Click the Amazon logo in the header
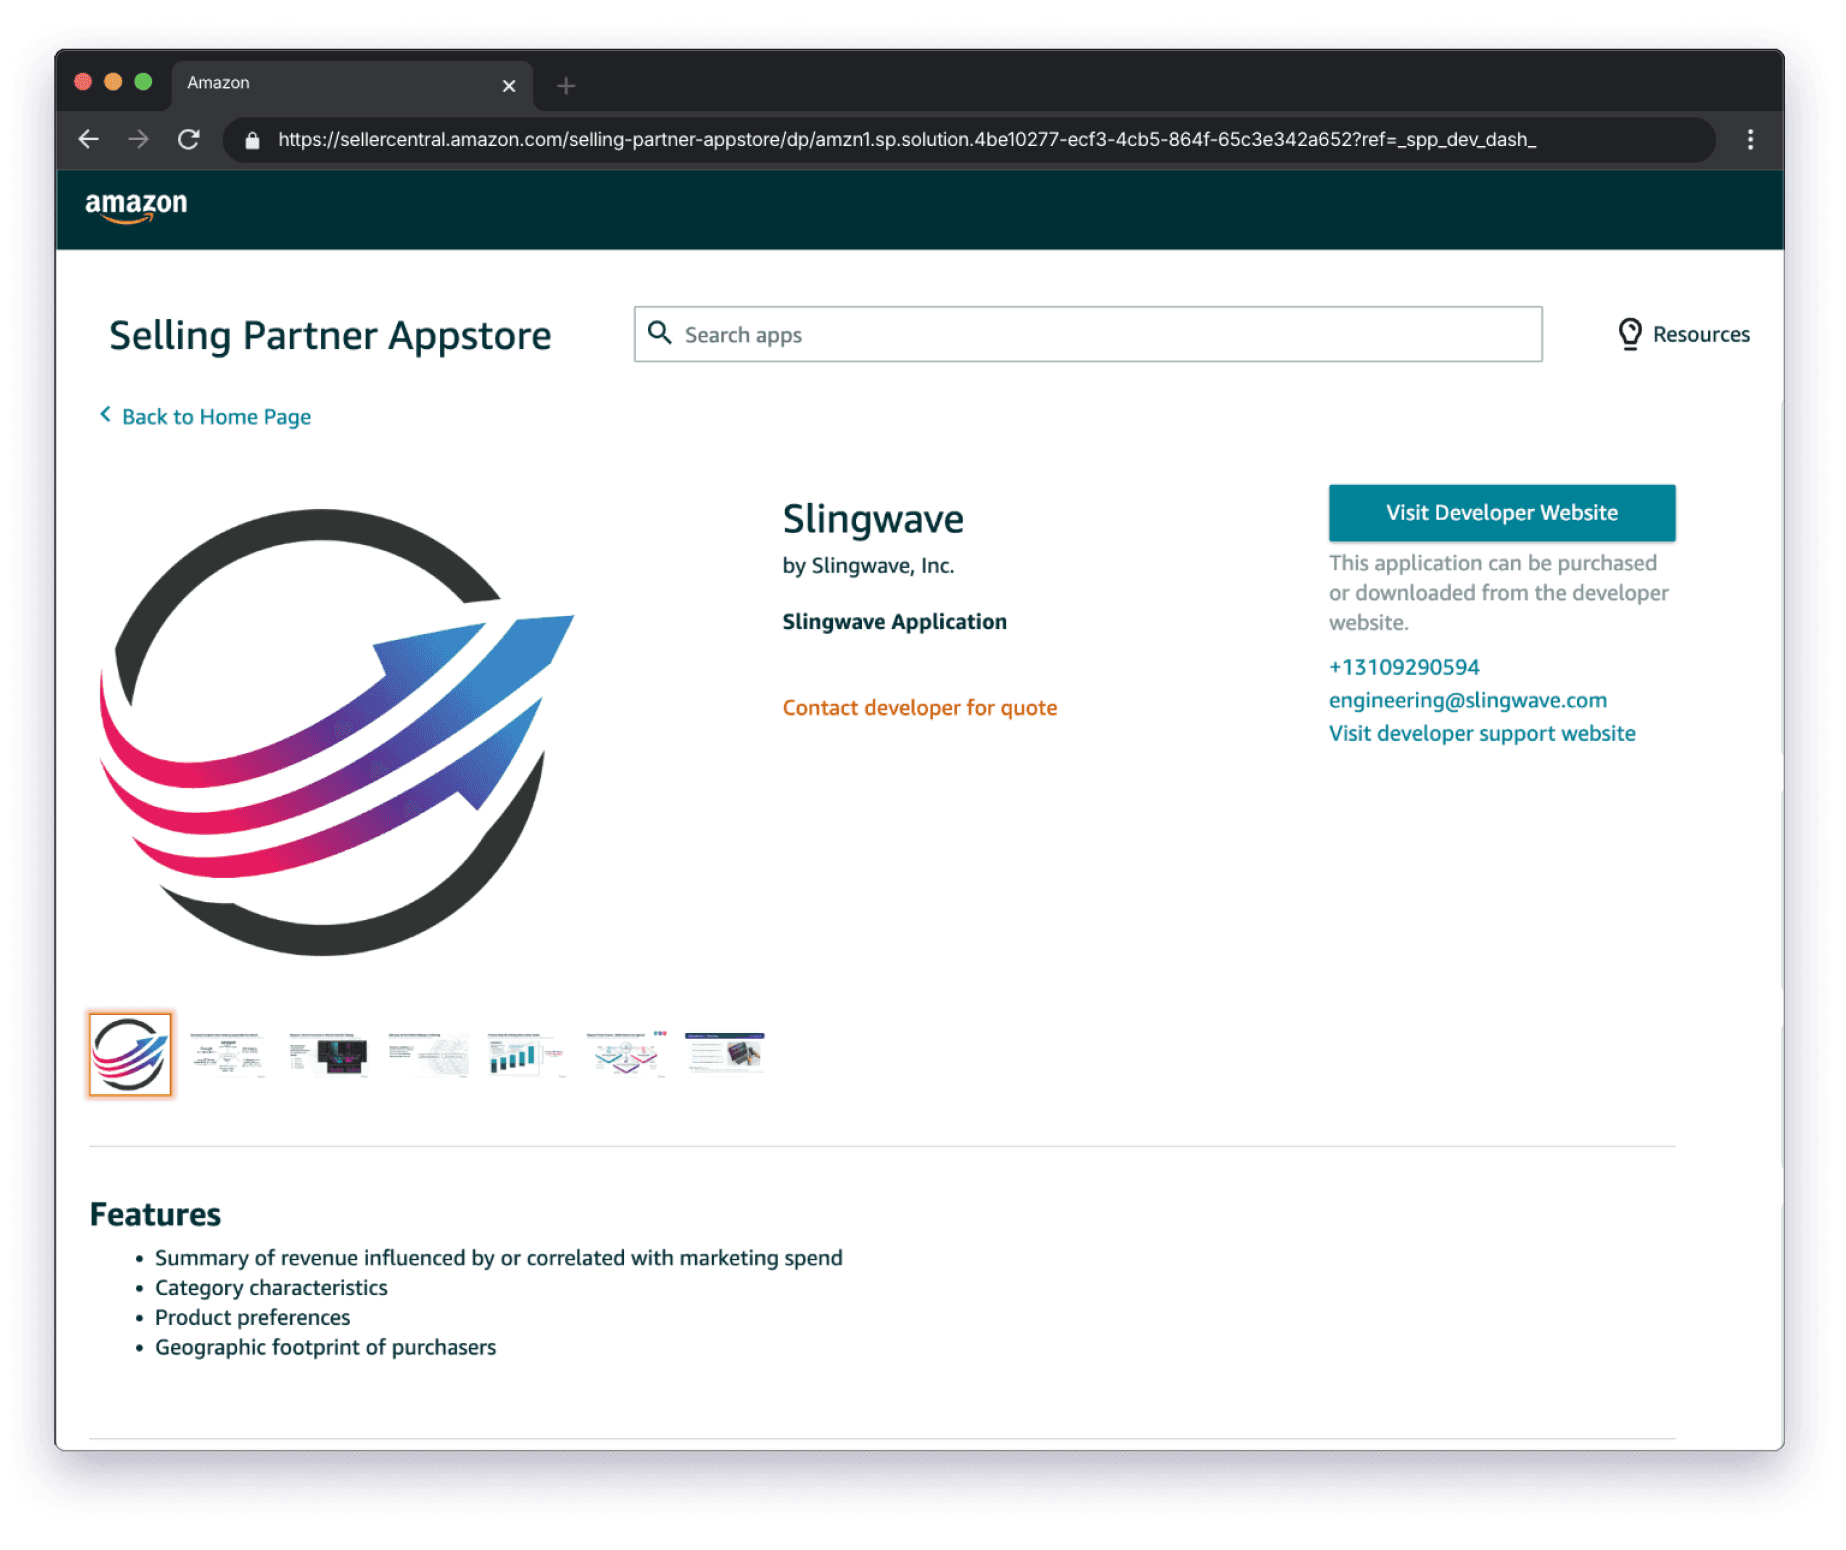Viewport: 1846px width, 1550px height. (x=136, y=206)
